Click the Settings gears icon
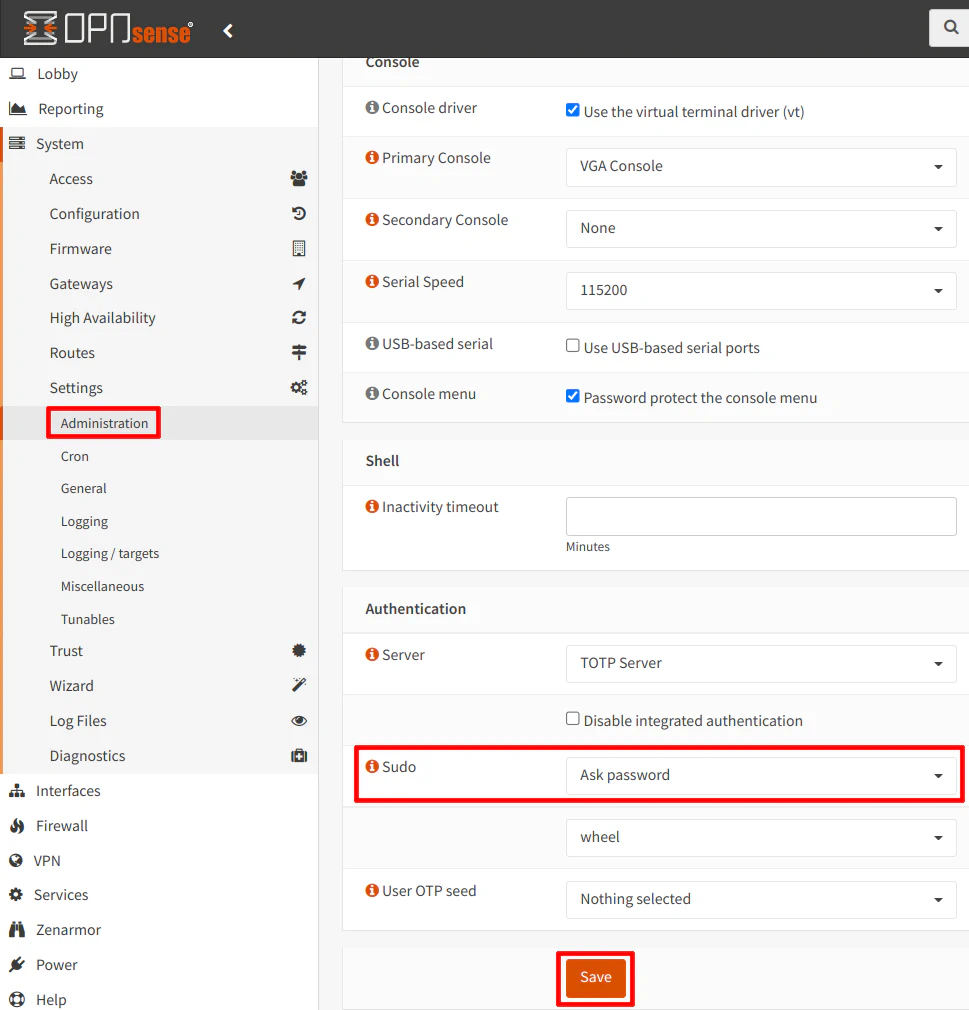 (x=299, y=387)
